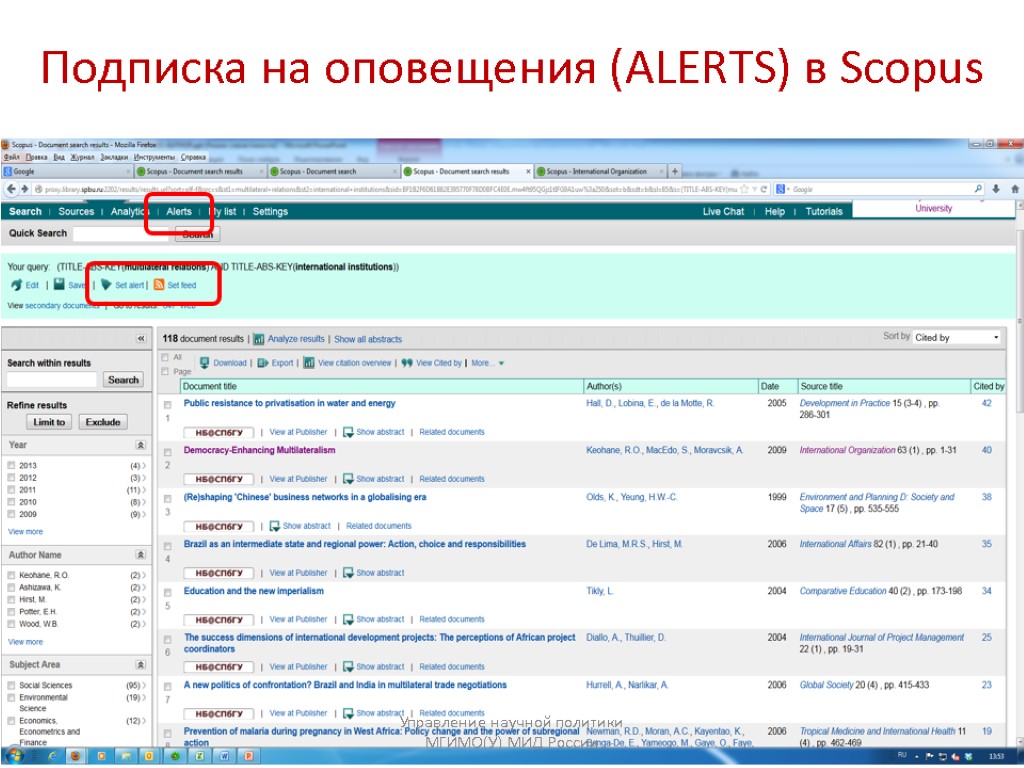Check the 2013 year filter
The width and height of the screenshot is (1024, 768).
click(11, 466)
